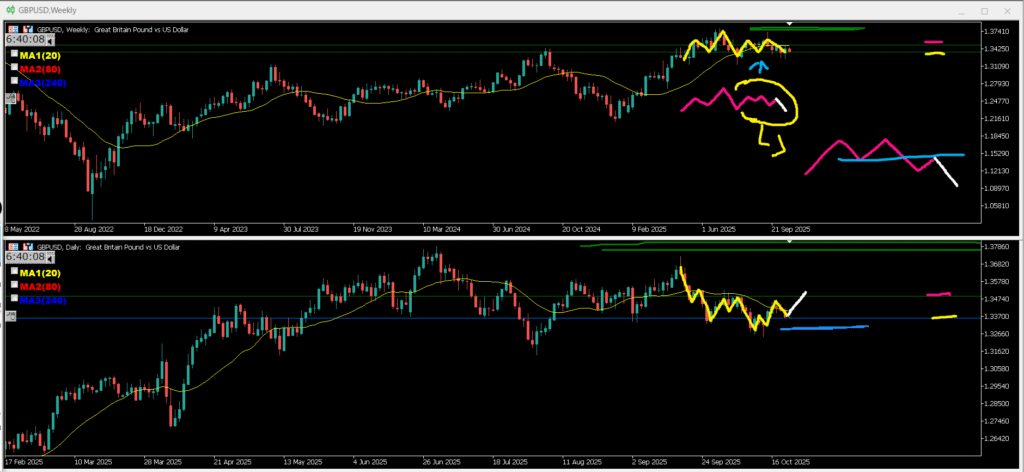
Task: Toggle the MA1(20) checkbox on daily chart
Action: point(15,272)
